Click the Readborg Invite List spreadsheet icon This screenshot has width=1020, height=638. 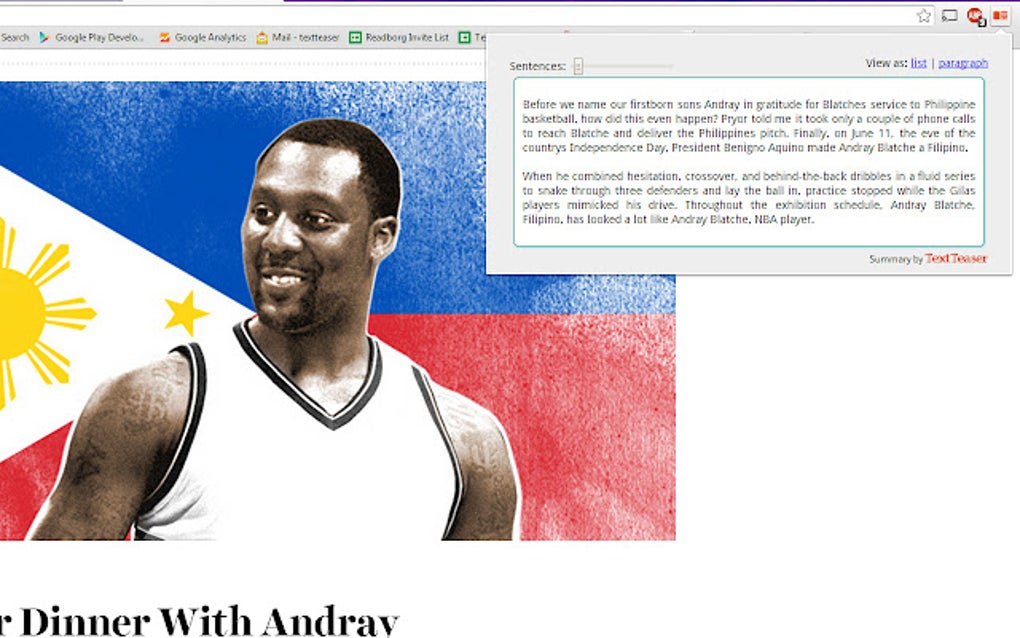tap(355, 36)
